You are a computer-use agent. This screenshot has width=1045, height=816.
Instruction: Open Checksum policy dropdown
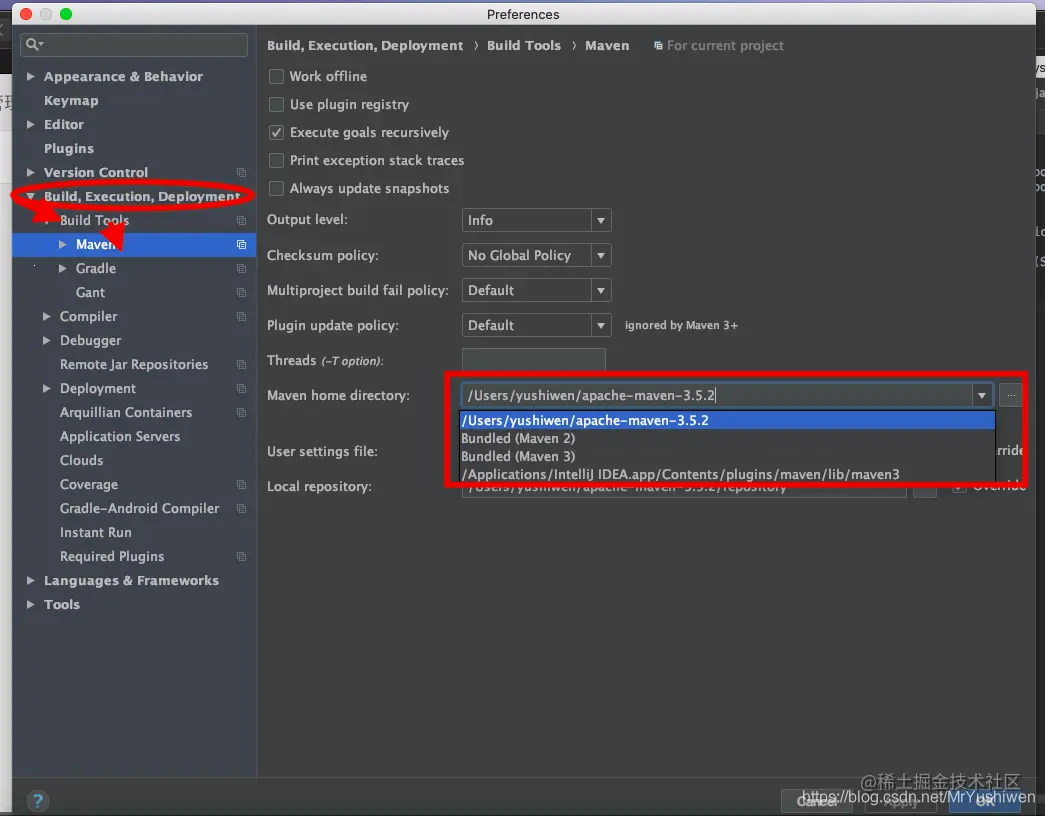coord(536,255)
